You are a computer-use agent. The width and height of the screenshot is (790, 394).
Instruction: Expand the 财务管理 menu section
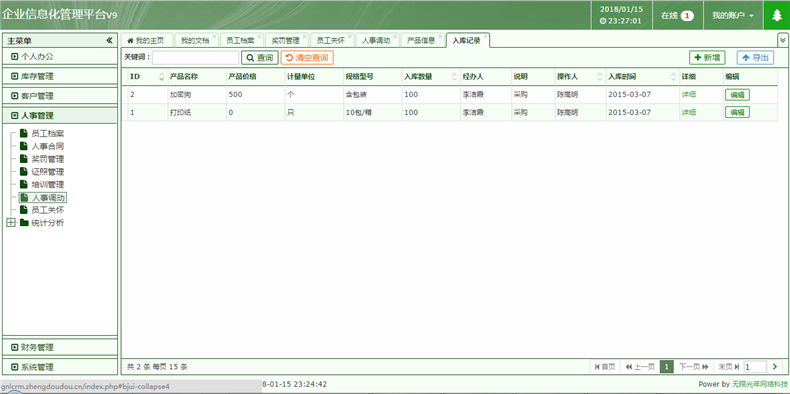(x=60, y=347)
